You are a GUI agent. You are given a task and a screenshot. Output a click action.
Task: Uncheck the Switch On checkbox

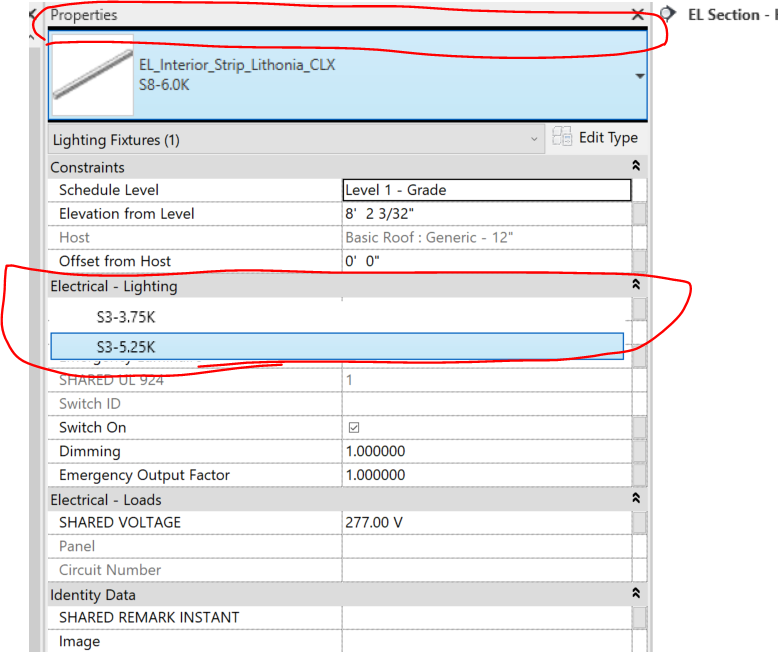(x=354, y=427)
